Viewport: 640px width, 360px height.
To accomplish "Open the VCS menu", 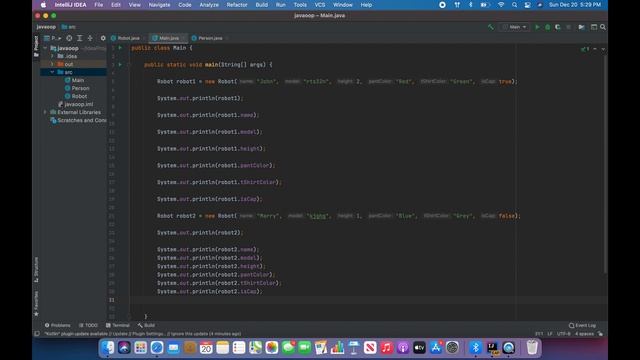I will point(320,5).
